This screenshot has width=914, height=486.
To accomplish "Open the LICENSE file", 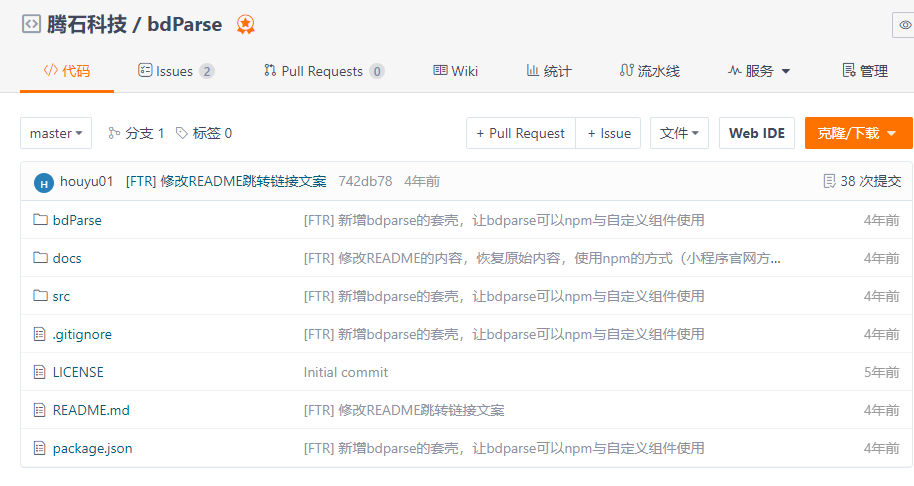I will tap(78, 372).
